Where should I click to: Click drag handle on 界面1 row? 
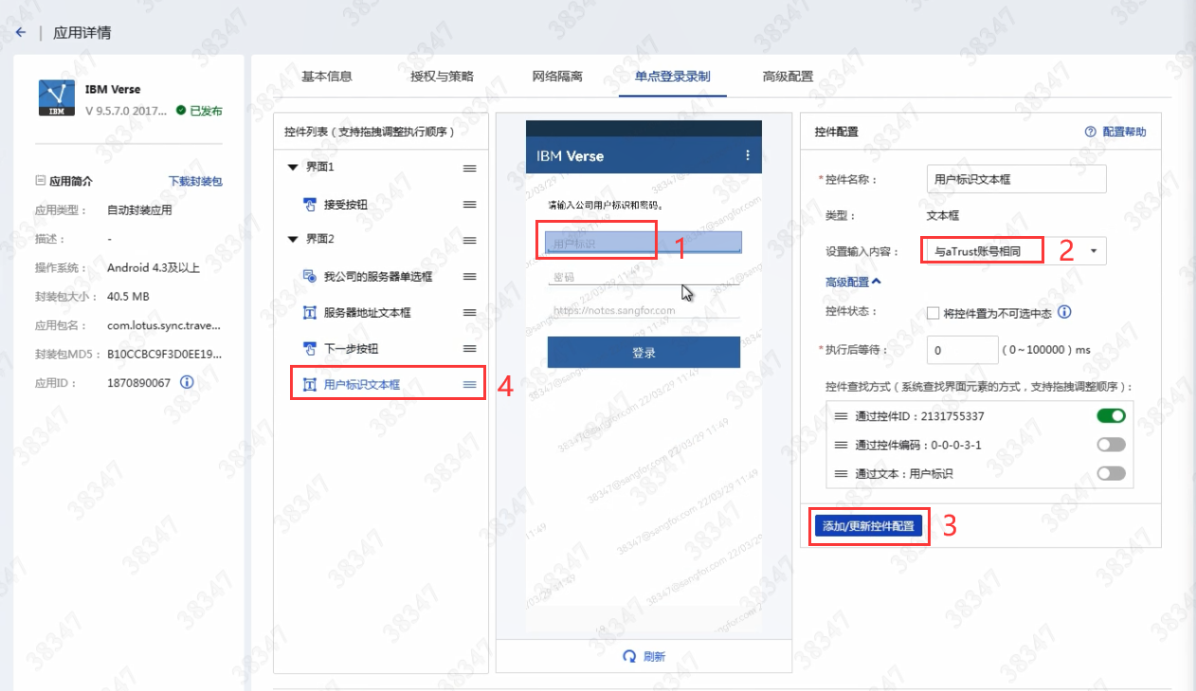[470, 168]
